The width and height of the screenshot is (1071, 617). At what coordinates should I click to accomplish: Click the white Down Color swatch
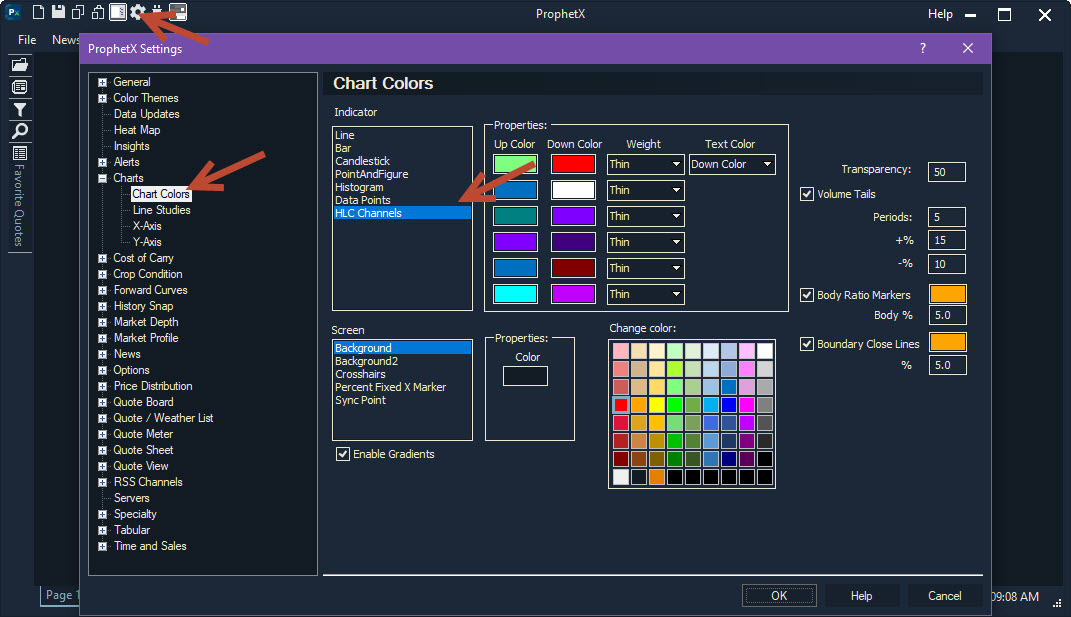pos(573,190)
